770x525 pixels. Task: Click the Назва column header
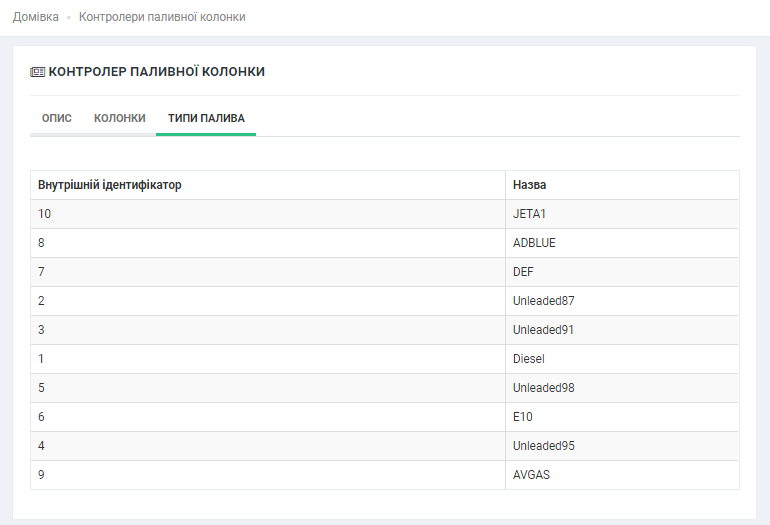coord(529,185)
